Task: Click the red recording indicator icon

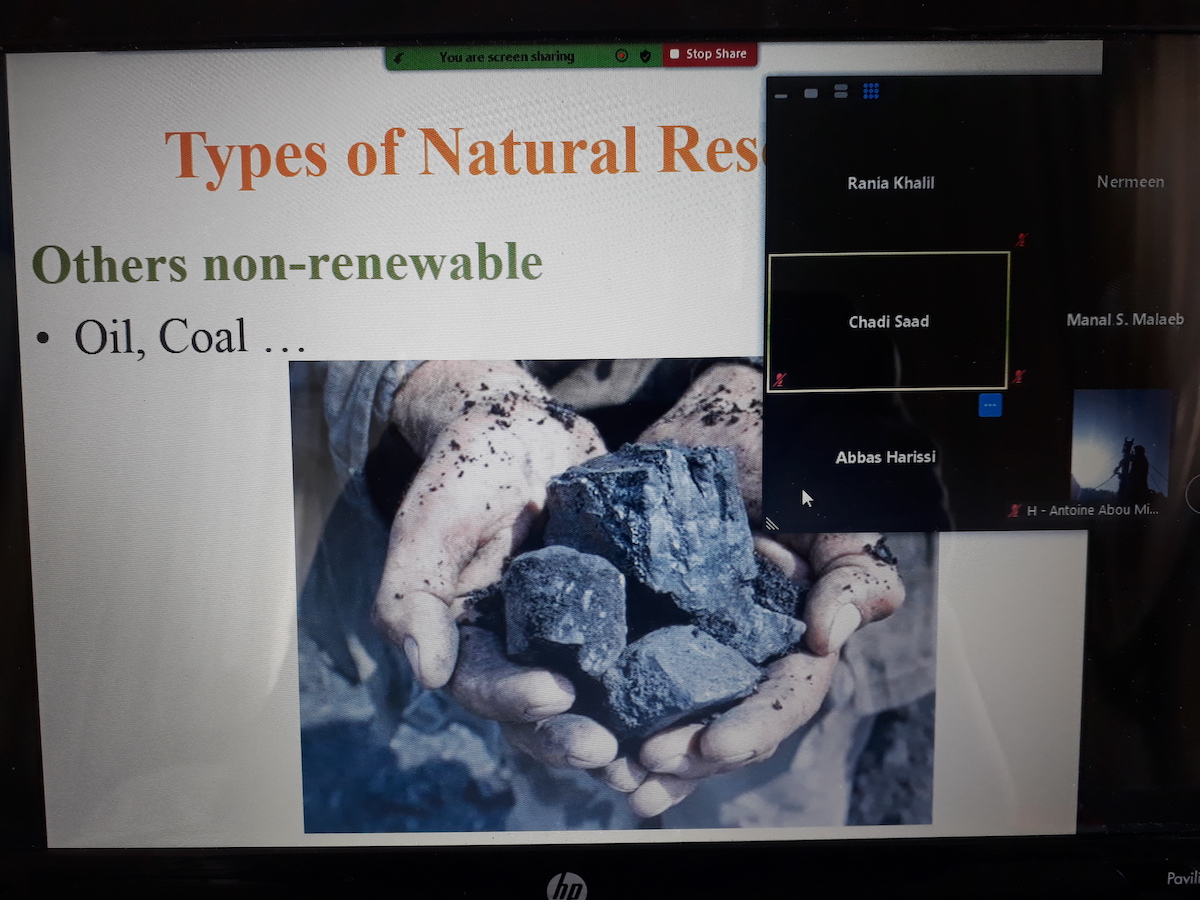Action: [621, 56]
